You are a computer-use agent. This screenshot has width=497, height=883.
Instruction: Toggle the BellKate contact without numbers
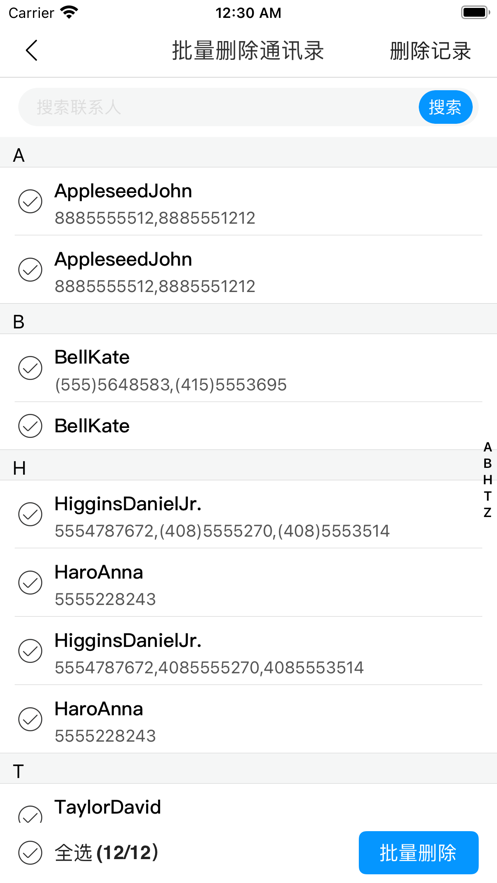coord(30,426)
